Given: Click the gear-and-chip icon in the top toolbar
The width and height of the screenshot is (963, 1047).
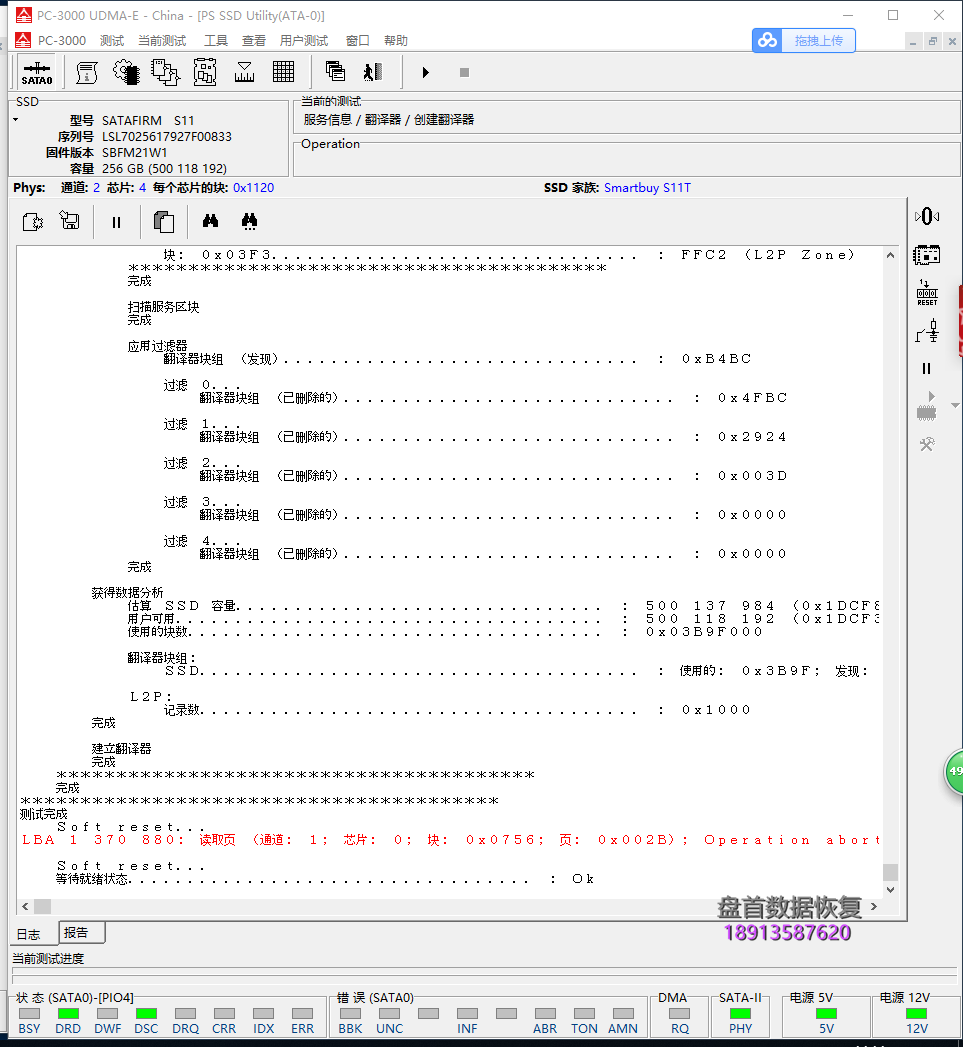Looking at the screenshot, I should [x=126, y=72].
